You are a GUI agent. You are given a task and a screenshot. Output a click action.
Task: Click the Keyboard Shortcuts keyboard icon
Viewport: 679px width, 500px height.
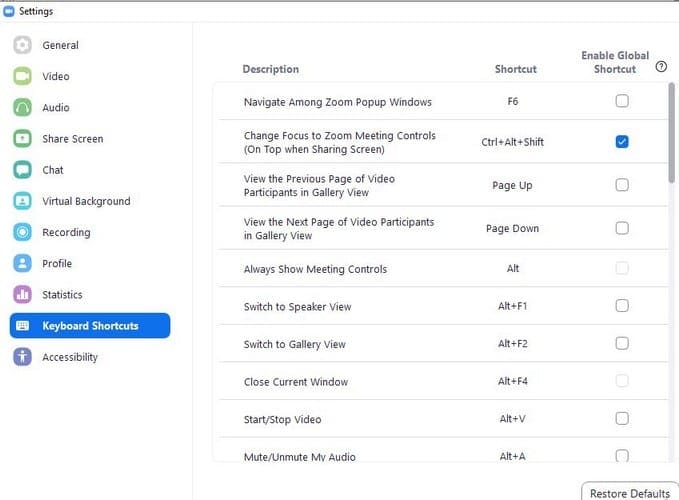[x=22, y=326]
